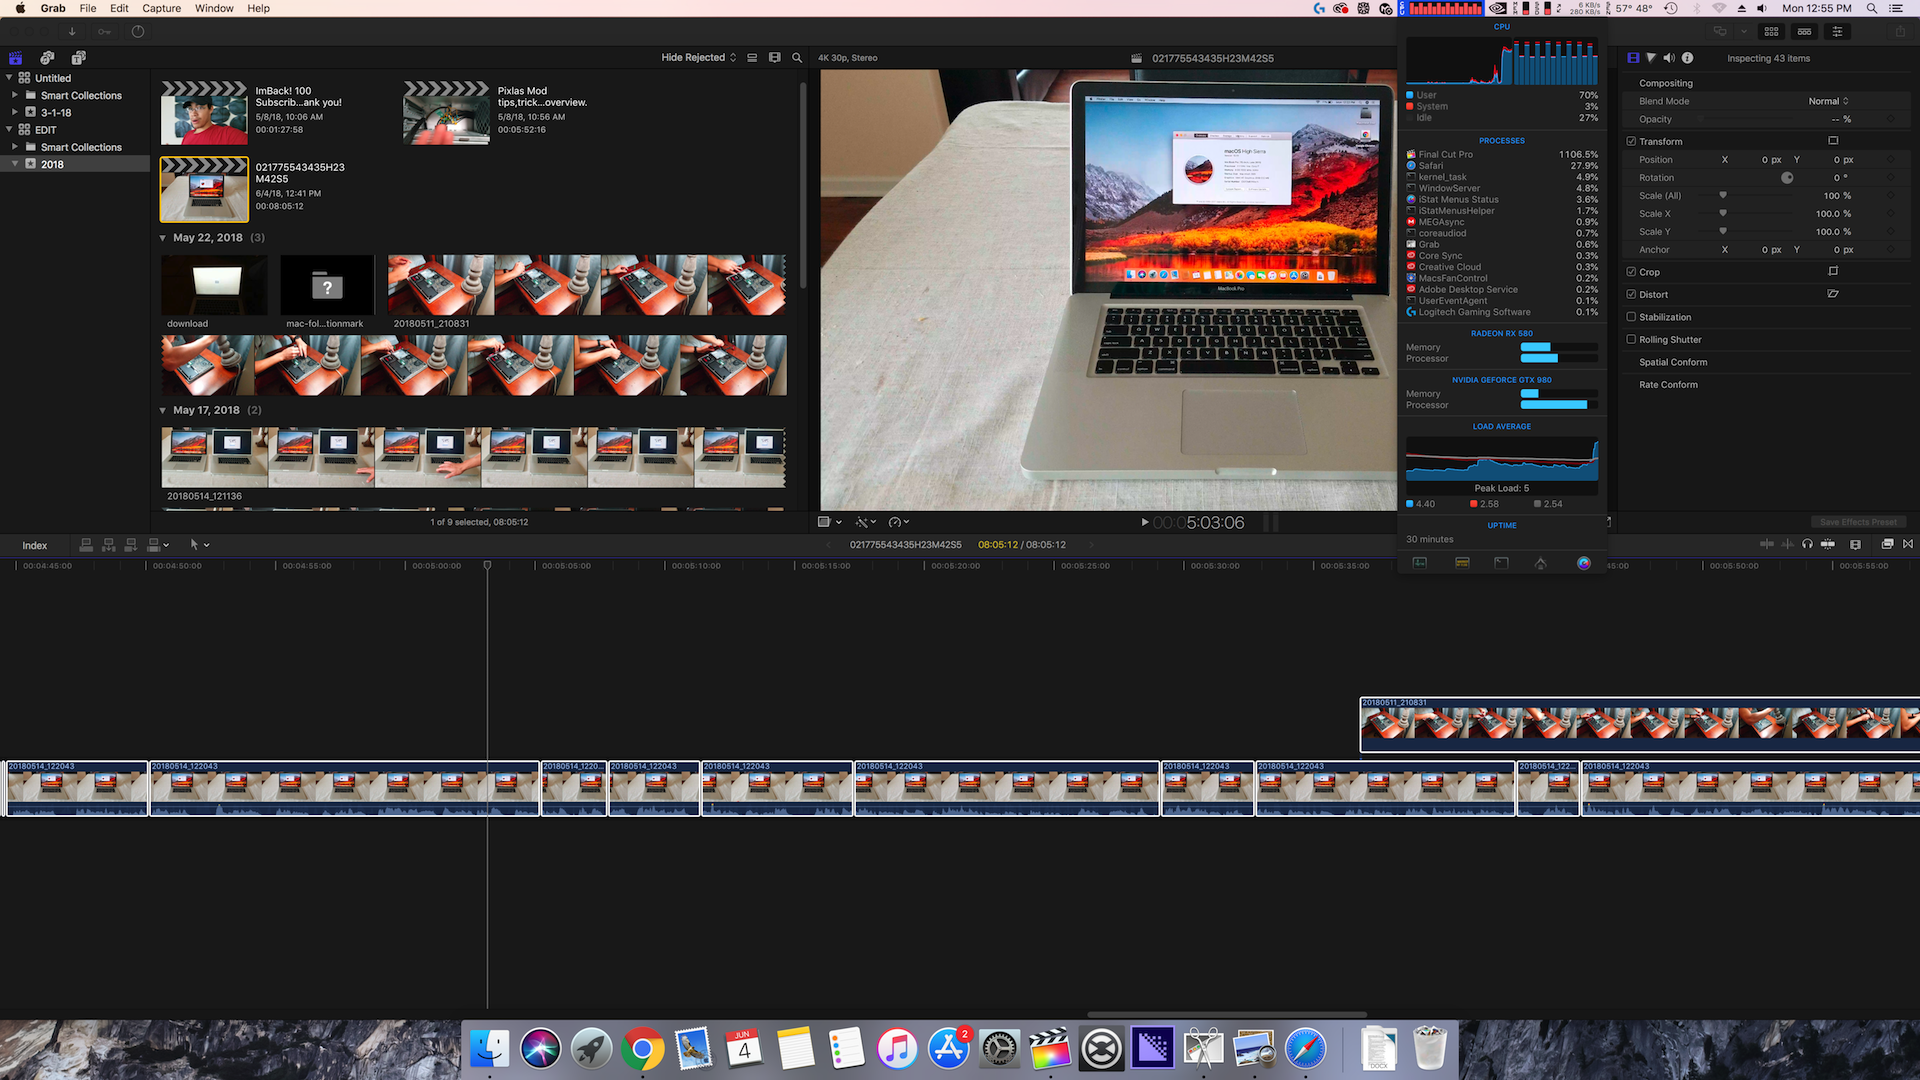Viewport: 1920px width, 1080px height.
Task: Select the 2018 event in the sidebar
Action: pos(75,164)
